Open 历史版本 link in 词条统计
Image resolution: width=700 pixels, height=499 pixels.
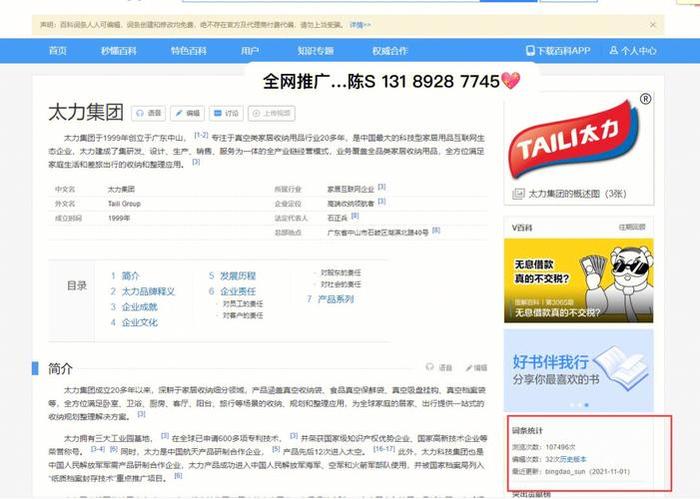(x=574, y=459)
